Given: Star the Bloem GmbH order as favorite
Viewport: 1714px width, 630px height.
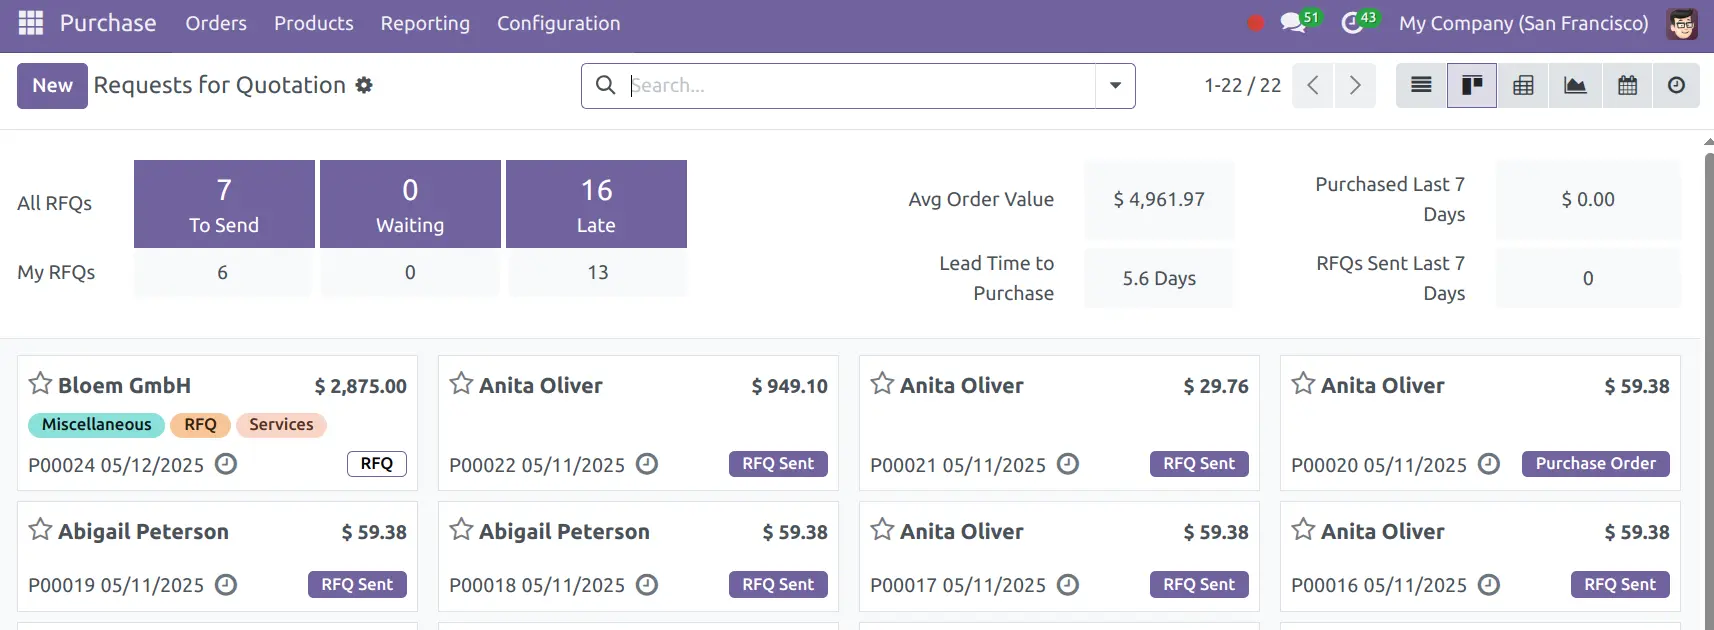Looking at the screenshot, I should [x=40, y=384].
